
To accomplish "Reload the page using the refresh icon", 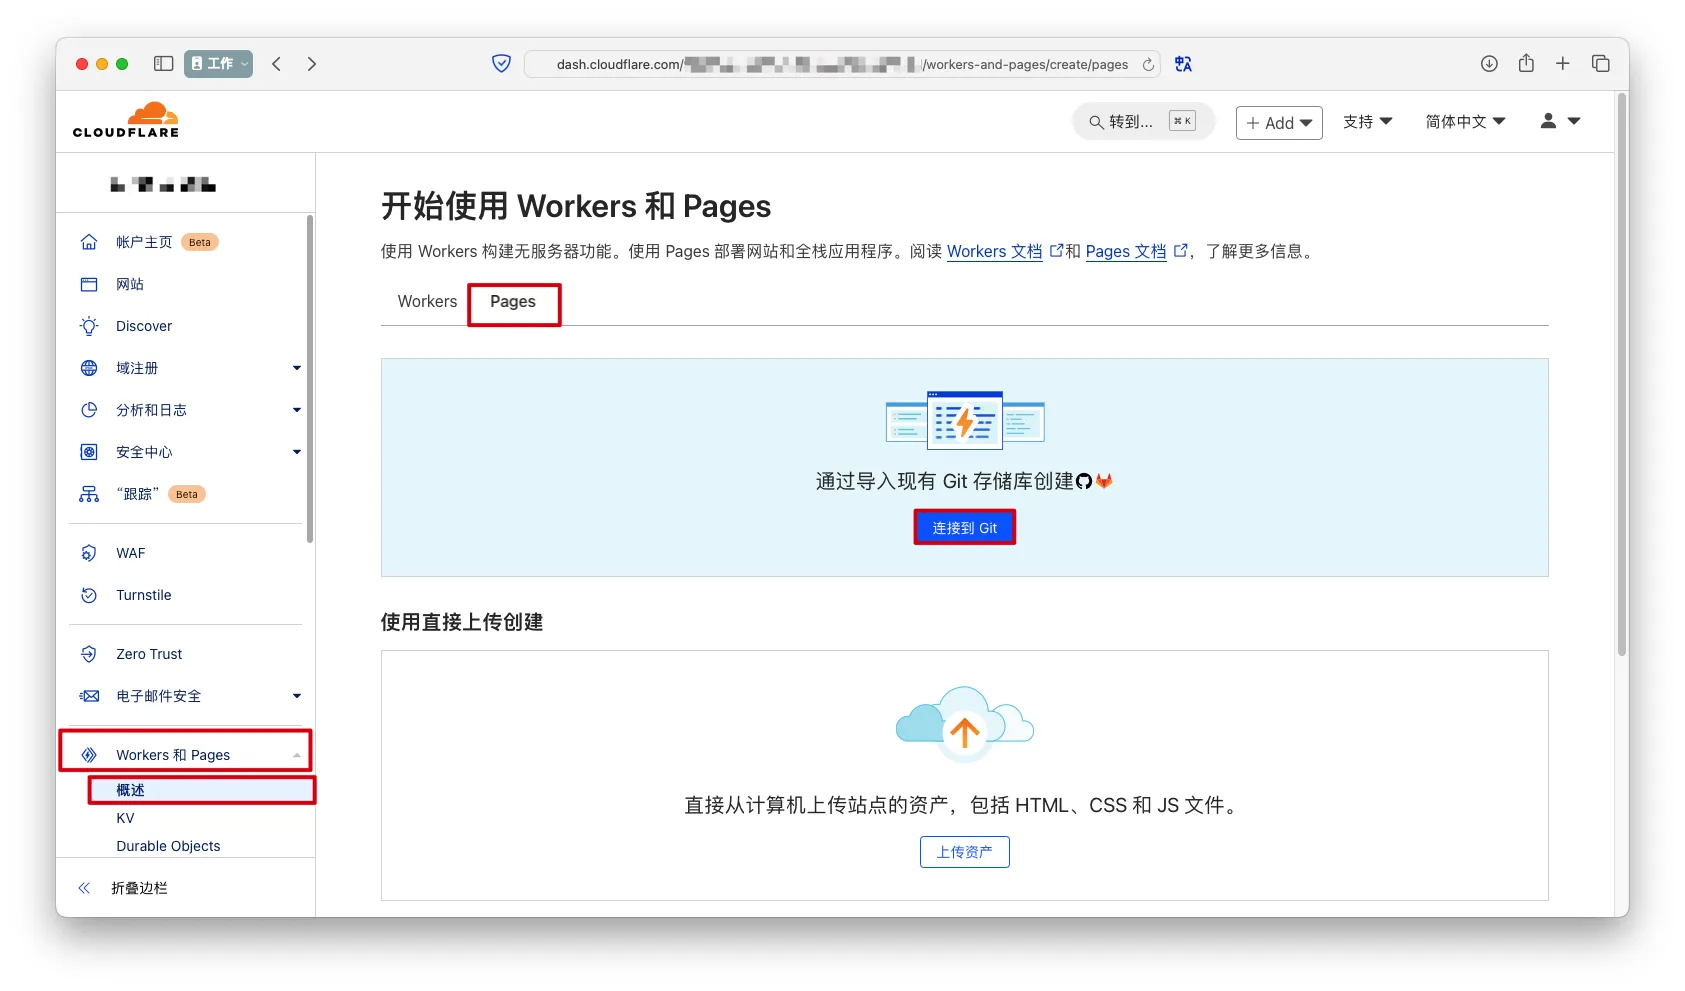I will point(1148,64).
